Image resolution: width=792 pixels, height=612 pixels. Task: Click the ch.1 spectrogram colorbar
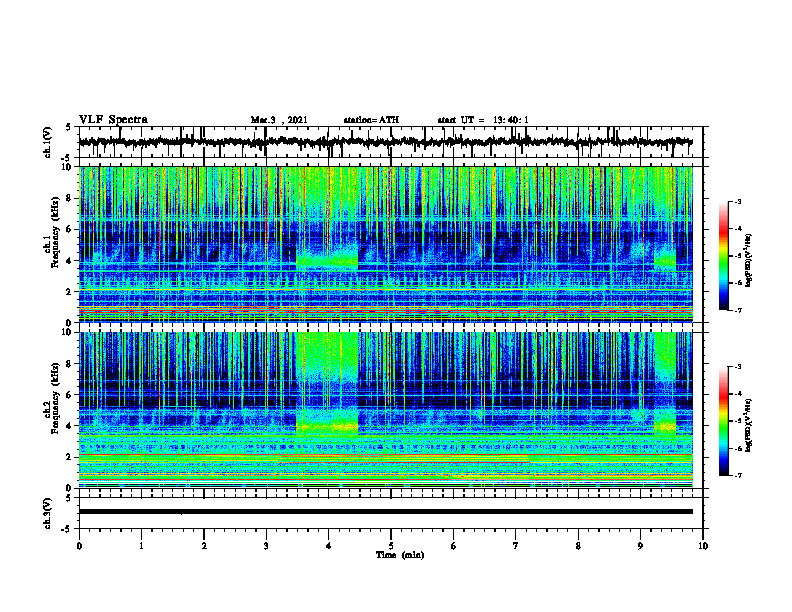(723, 256)
